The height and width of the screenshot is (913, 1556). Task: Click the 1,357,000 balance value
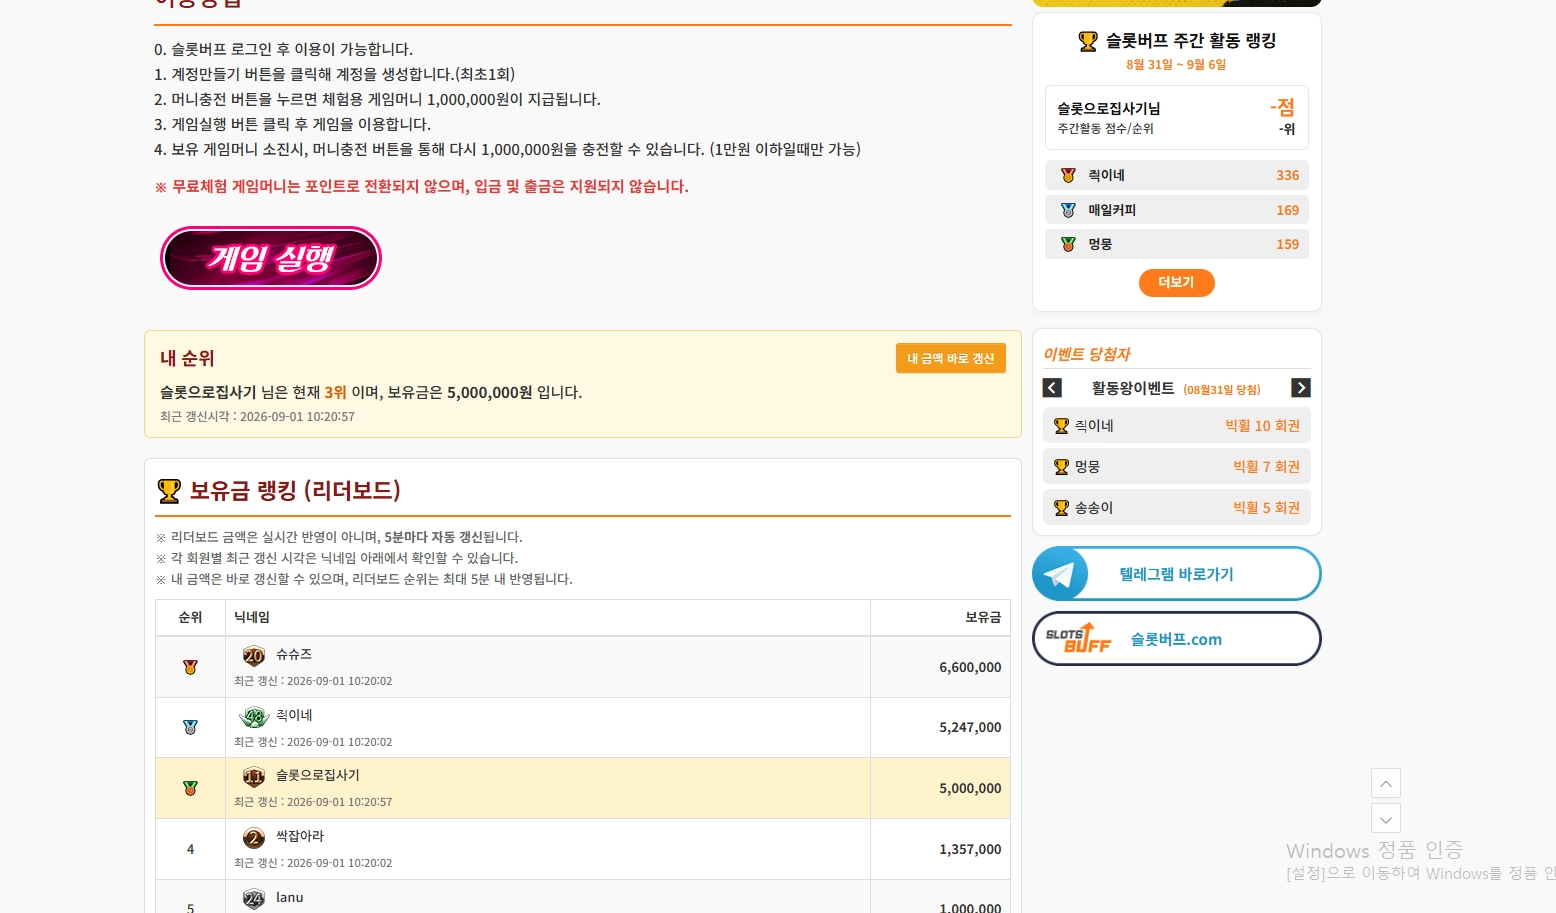coord(970,849)
